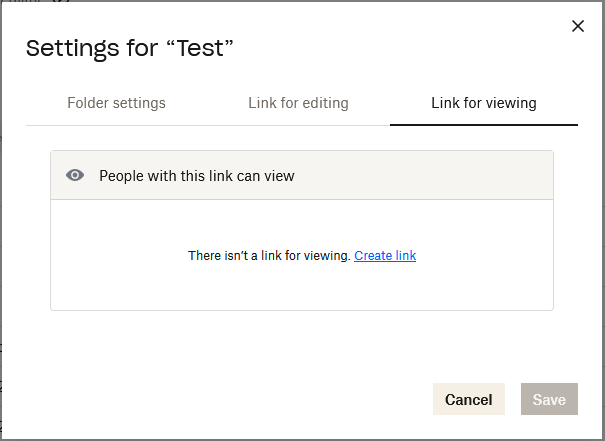The image size is (605, 441).
Task: Click the word "People" in the panel header
Action: pyautogui.click(x=121, y=176)
